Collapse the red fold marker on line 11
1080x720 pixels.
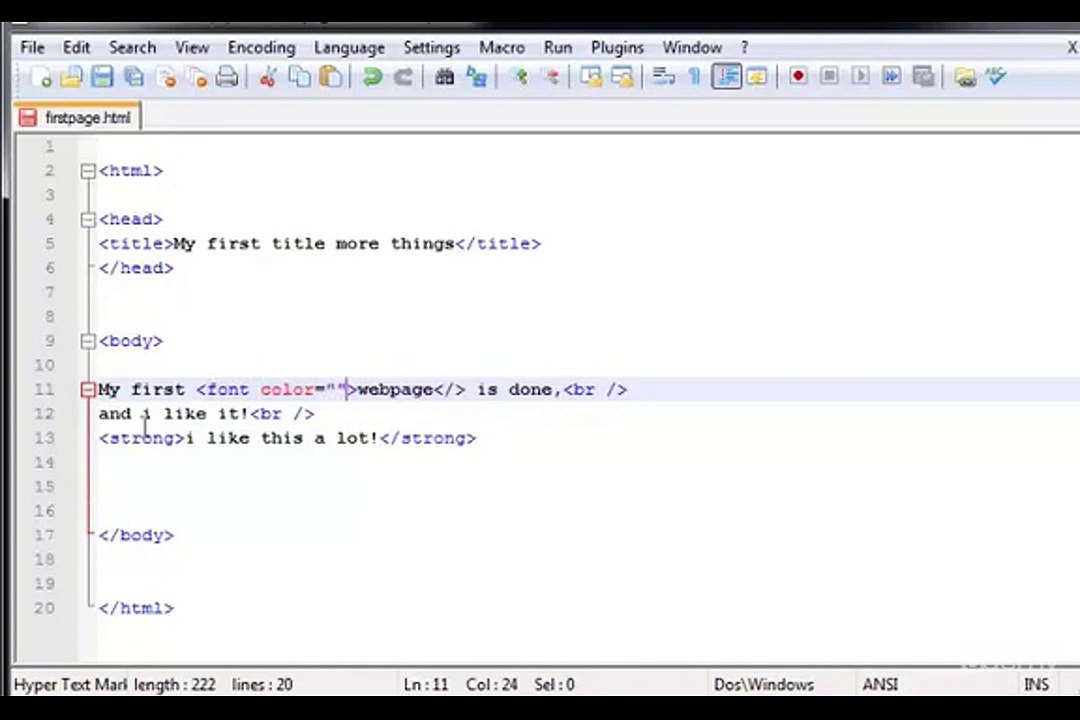(88, 390)
